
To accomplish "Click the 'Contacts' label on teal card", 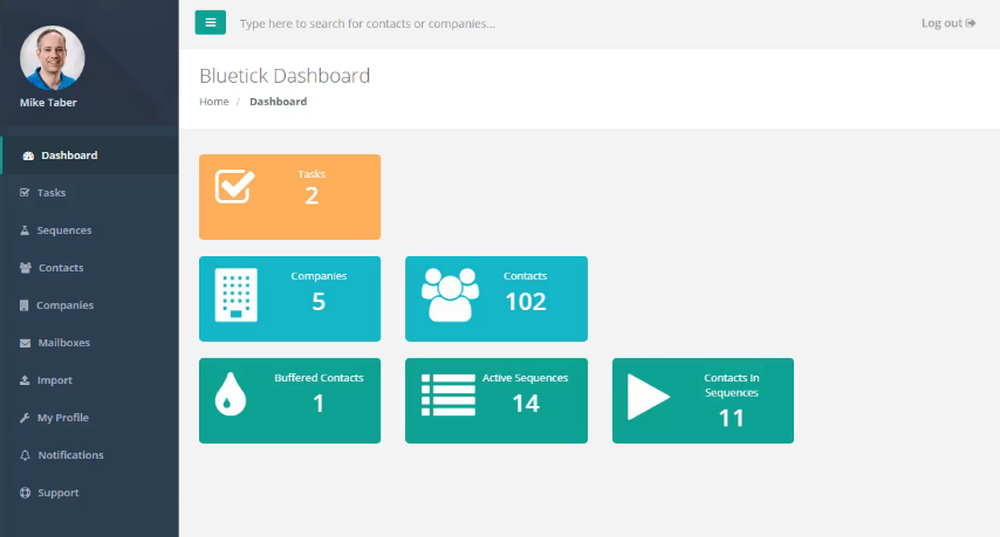I will [525, 276].
